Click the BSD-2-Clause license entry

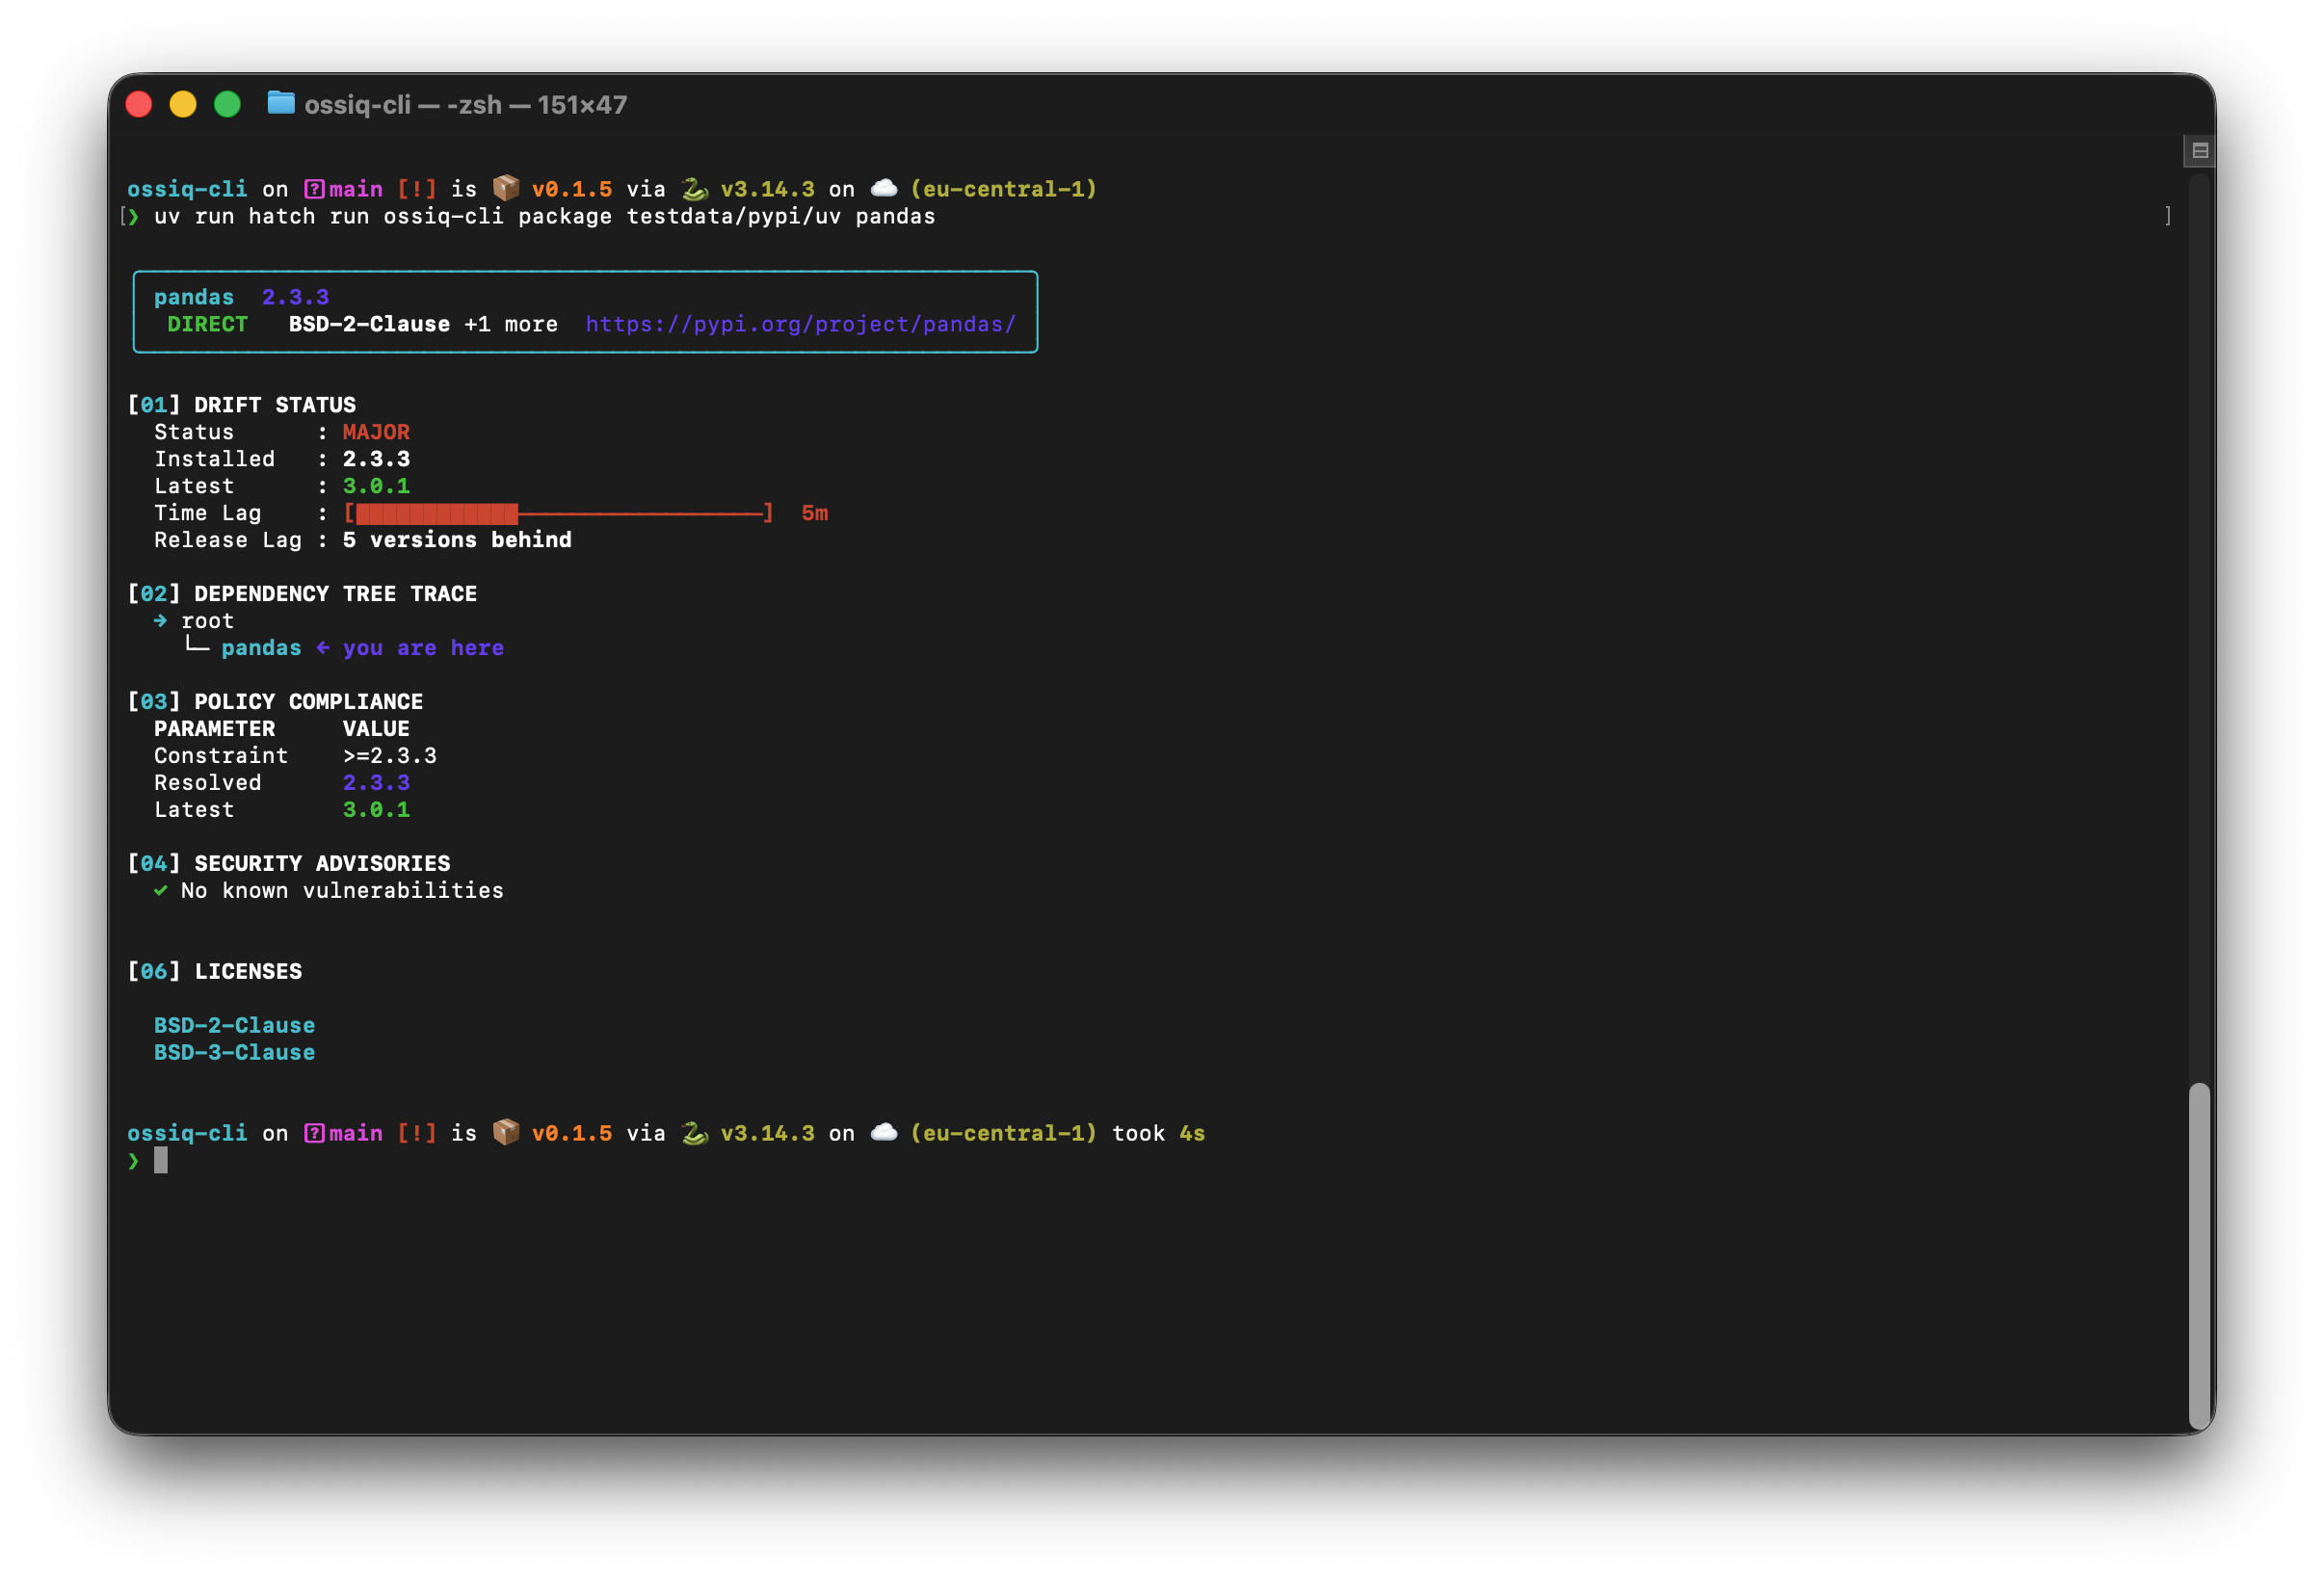tap(234, 1024)
